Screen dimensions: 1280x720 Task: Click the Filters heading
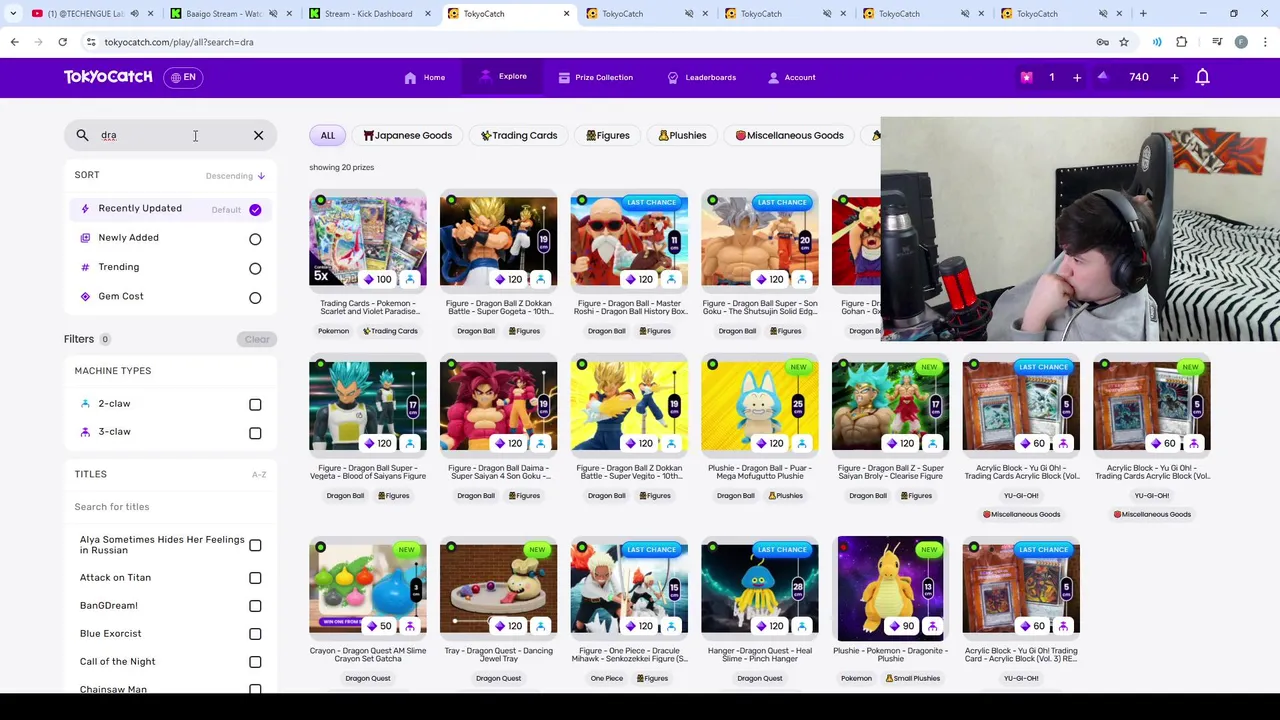click(x=79, y=339)
